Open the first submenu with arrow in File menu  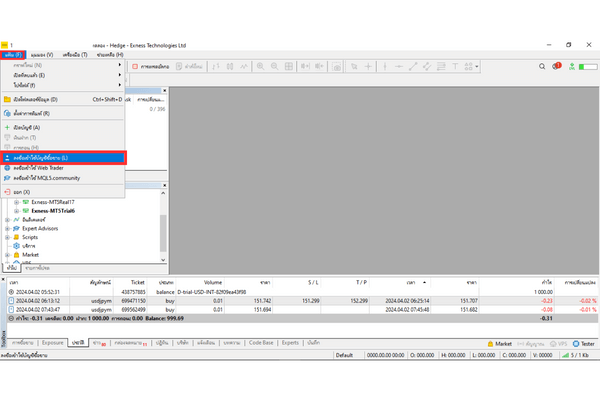pos(60,65)
